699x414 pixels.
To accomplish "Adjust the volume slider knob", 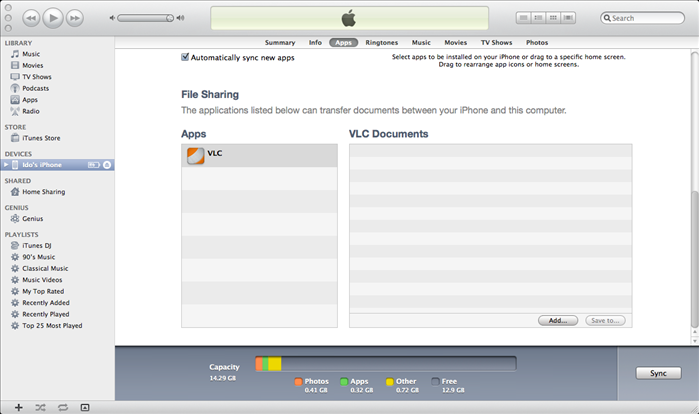I will (170, 18).
